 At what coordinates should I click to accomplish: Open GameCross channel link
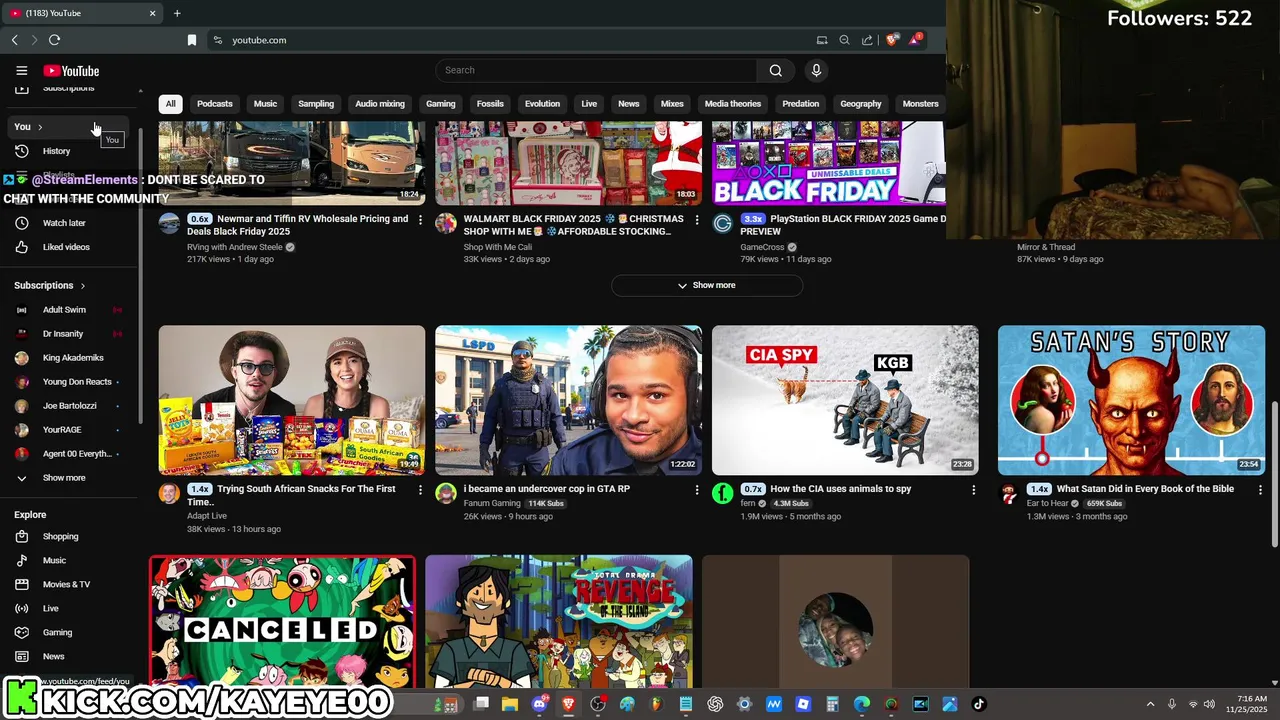762,247
